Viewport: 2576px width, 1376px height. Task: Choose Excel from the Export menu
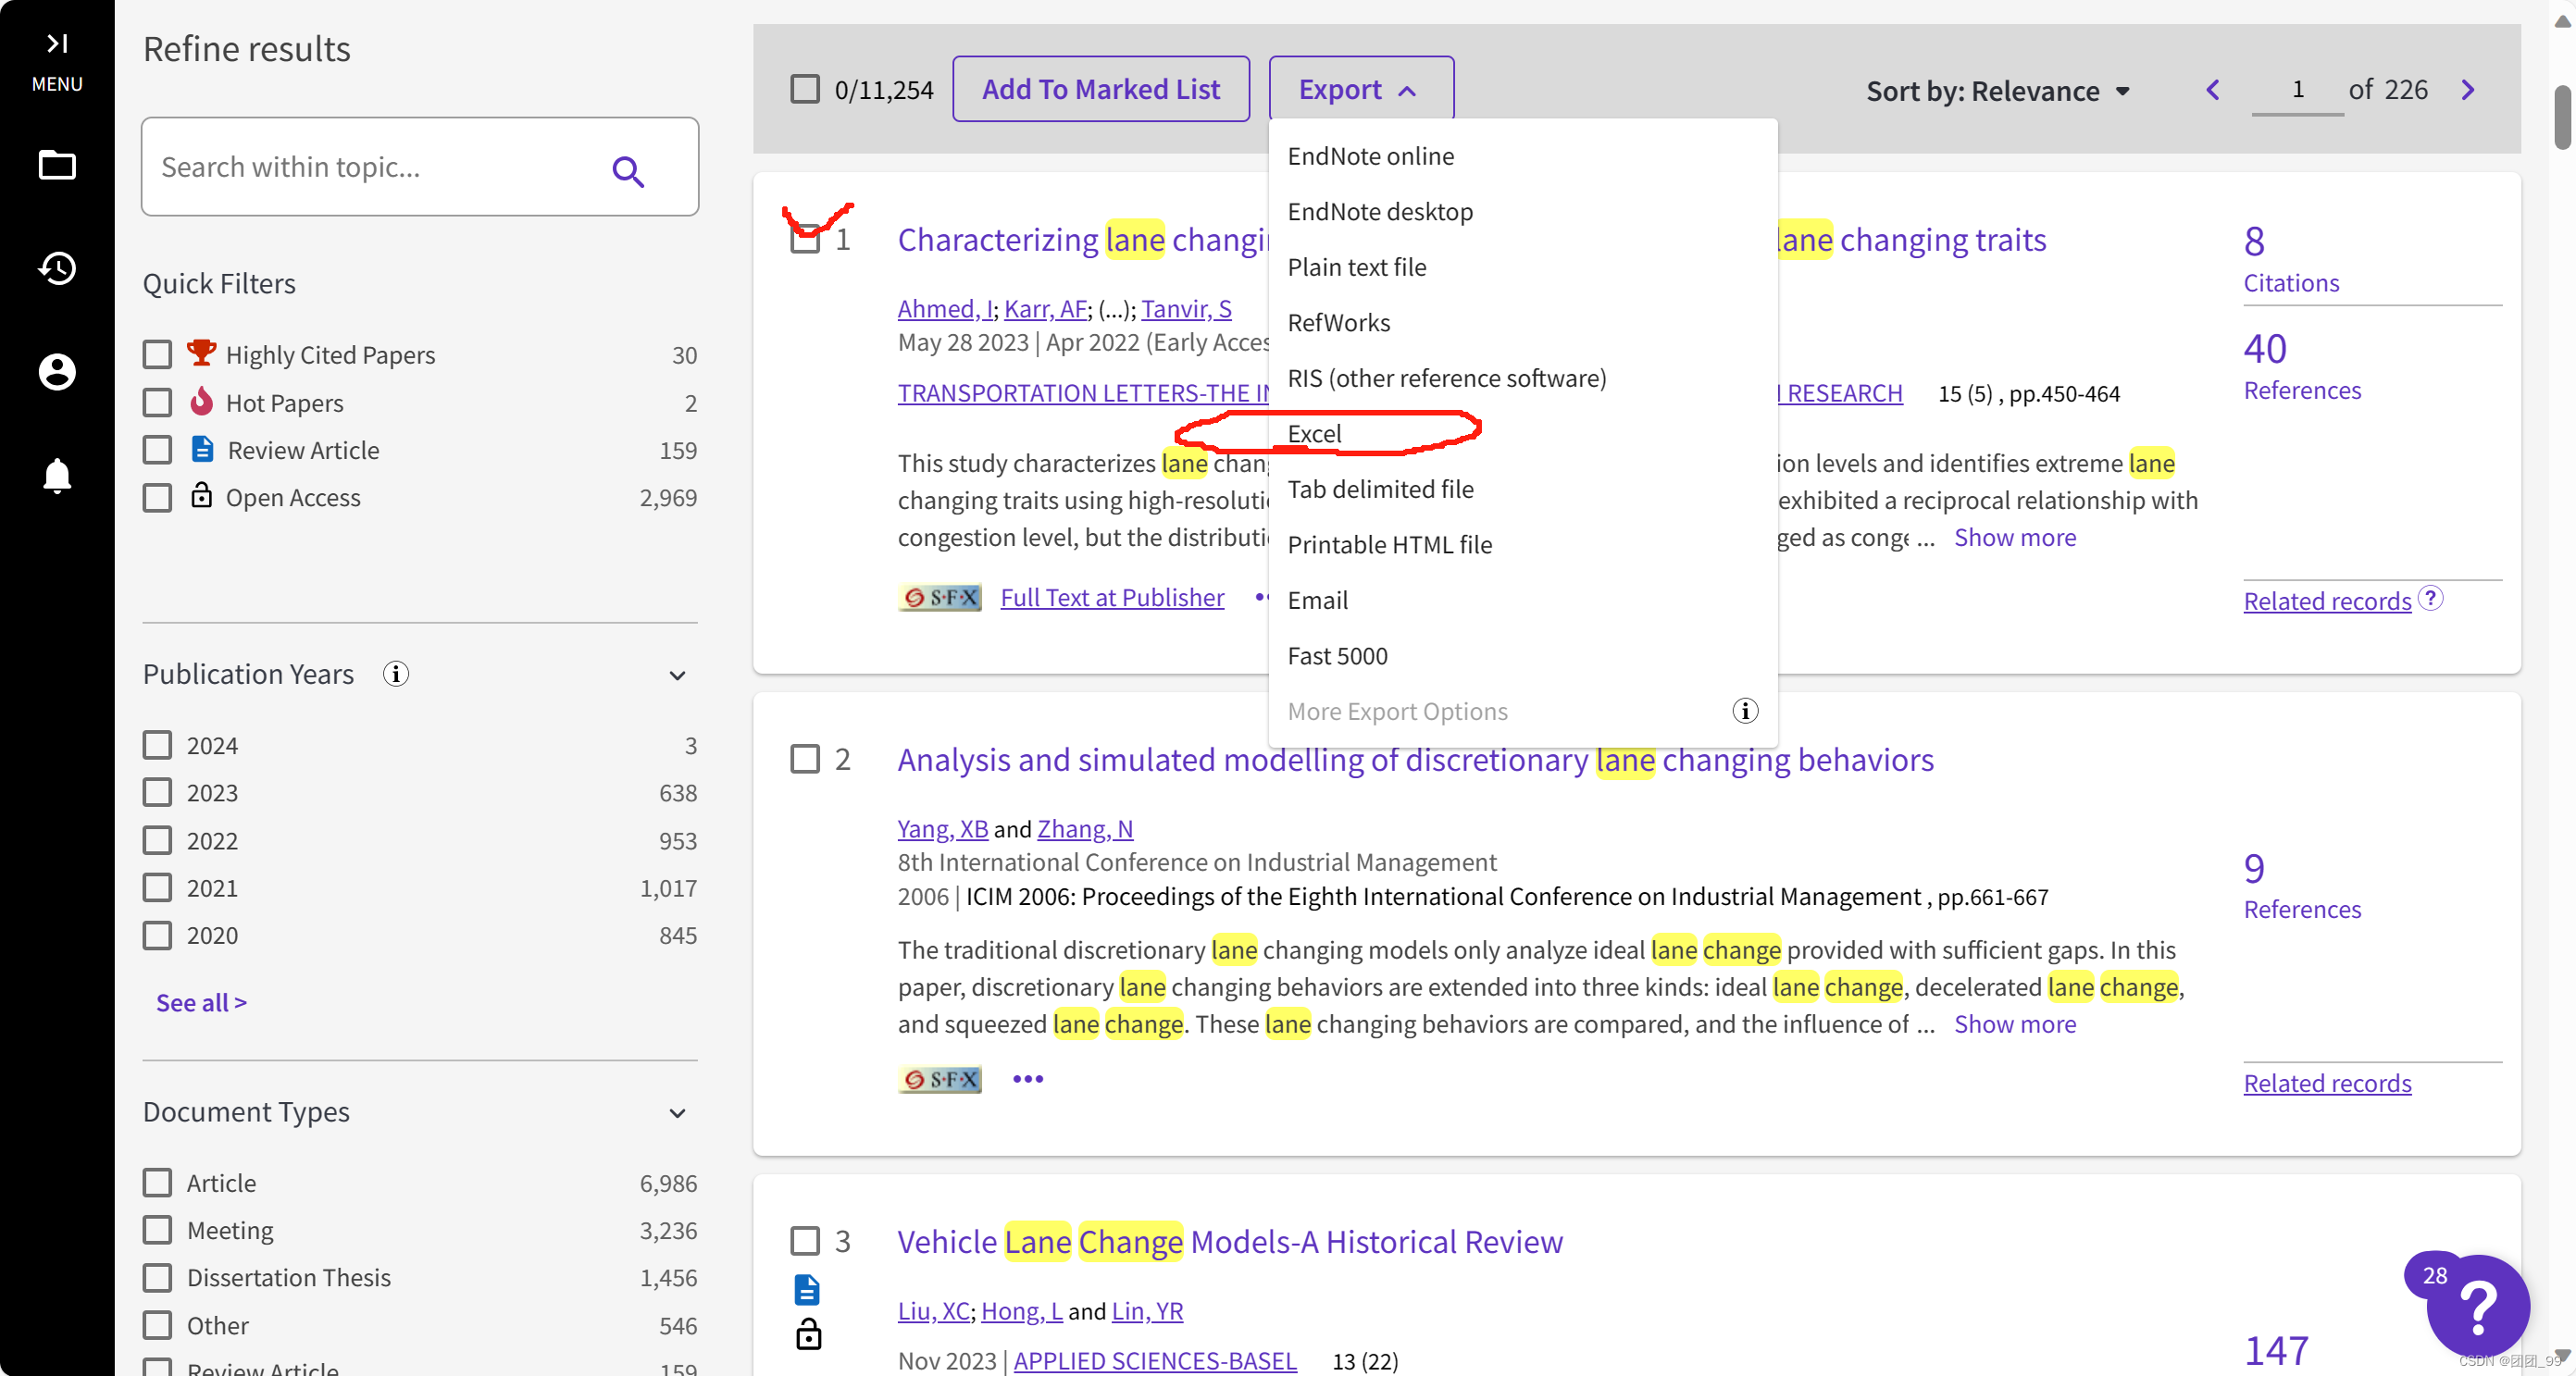point(1314,433)
